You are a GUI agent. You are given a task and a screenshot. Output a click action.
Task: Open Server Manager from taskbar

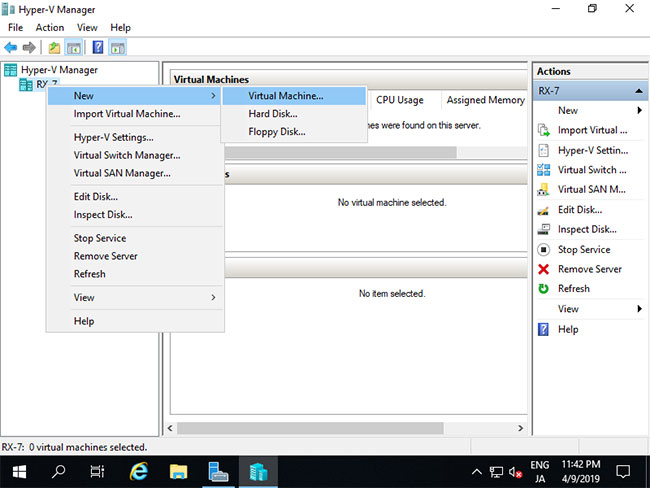click(x=218, y=472)
